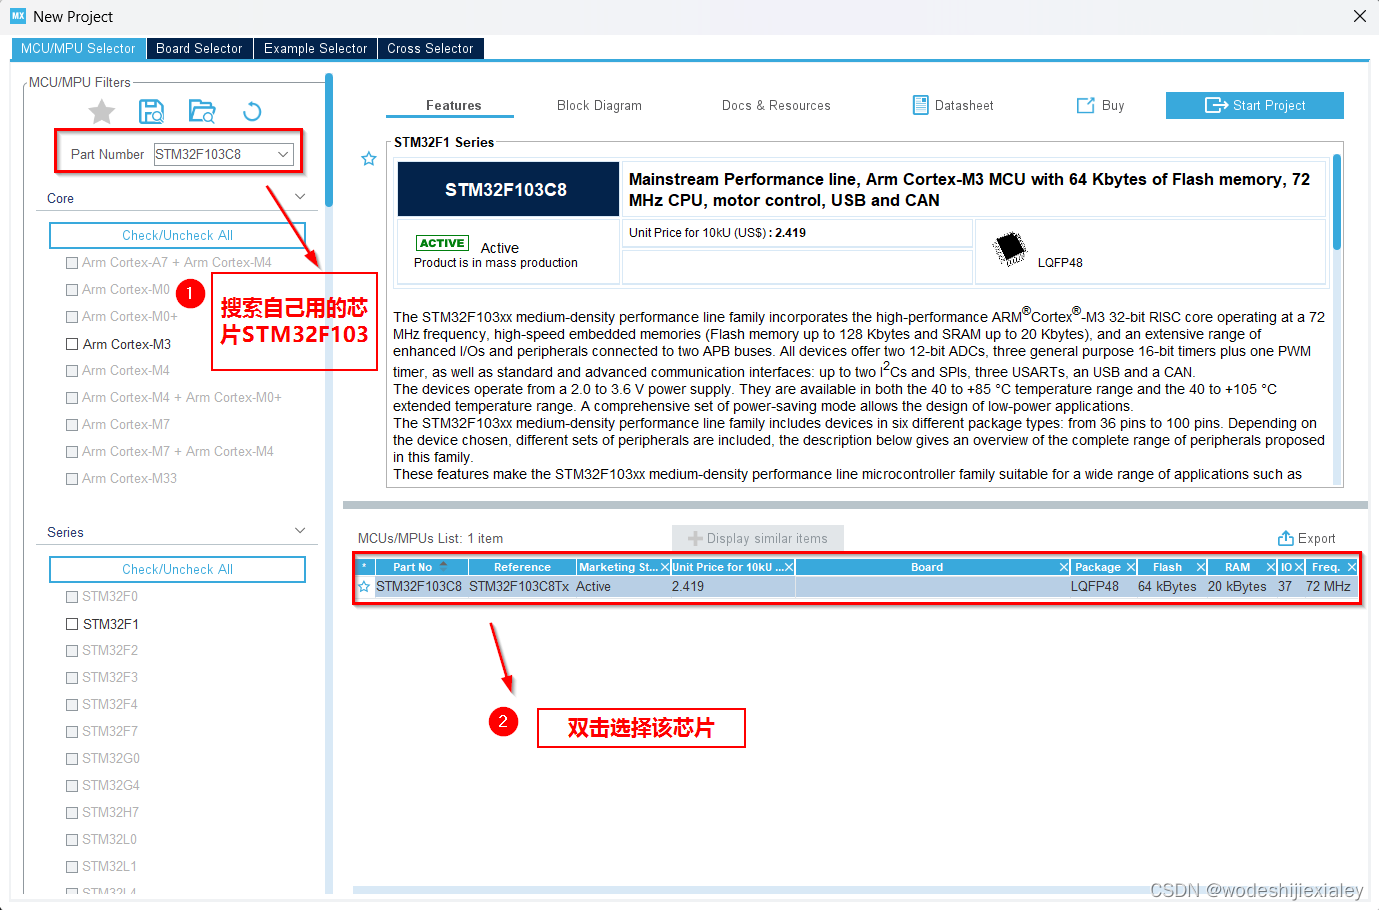Screen dimensions: 1379x910
Task: Click the LQFP48 chip package image
Action: pyautogui.click(x=1010, y=248)
